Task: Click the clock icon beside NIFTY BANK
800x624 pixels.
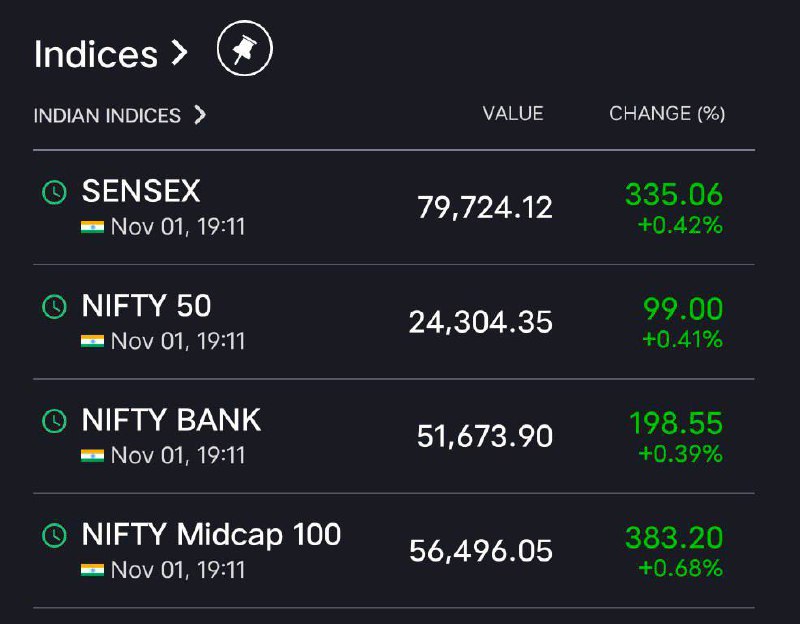Action: (54, 420)
